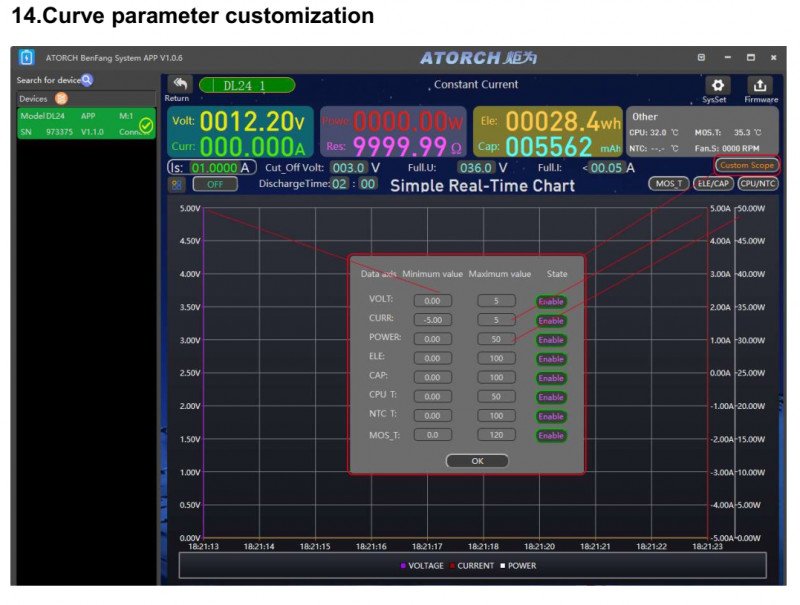Toggle the VOLT Enable state
The image size is (800, 605).
(x=551, y=301)
